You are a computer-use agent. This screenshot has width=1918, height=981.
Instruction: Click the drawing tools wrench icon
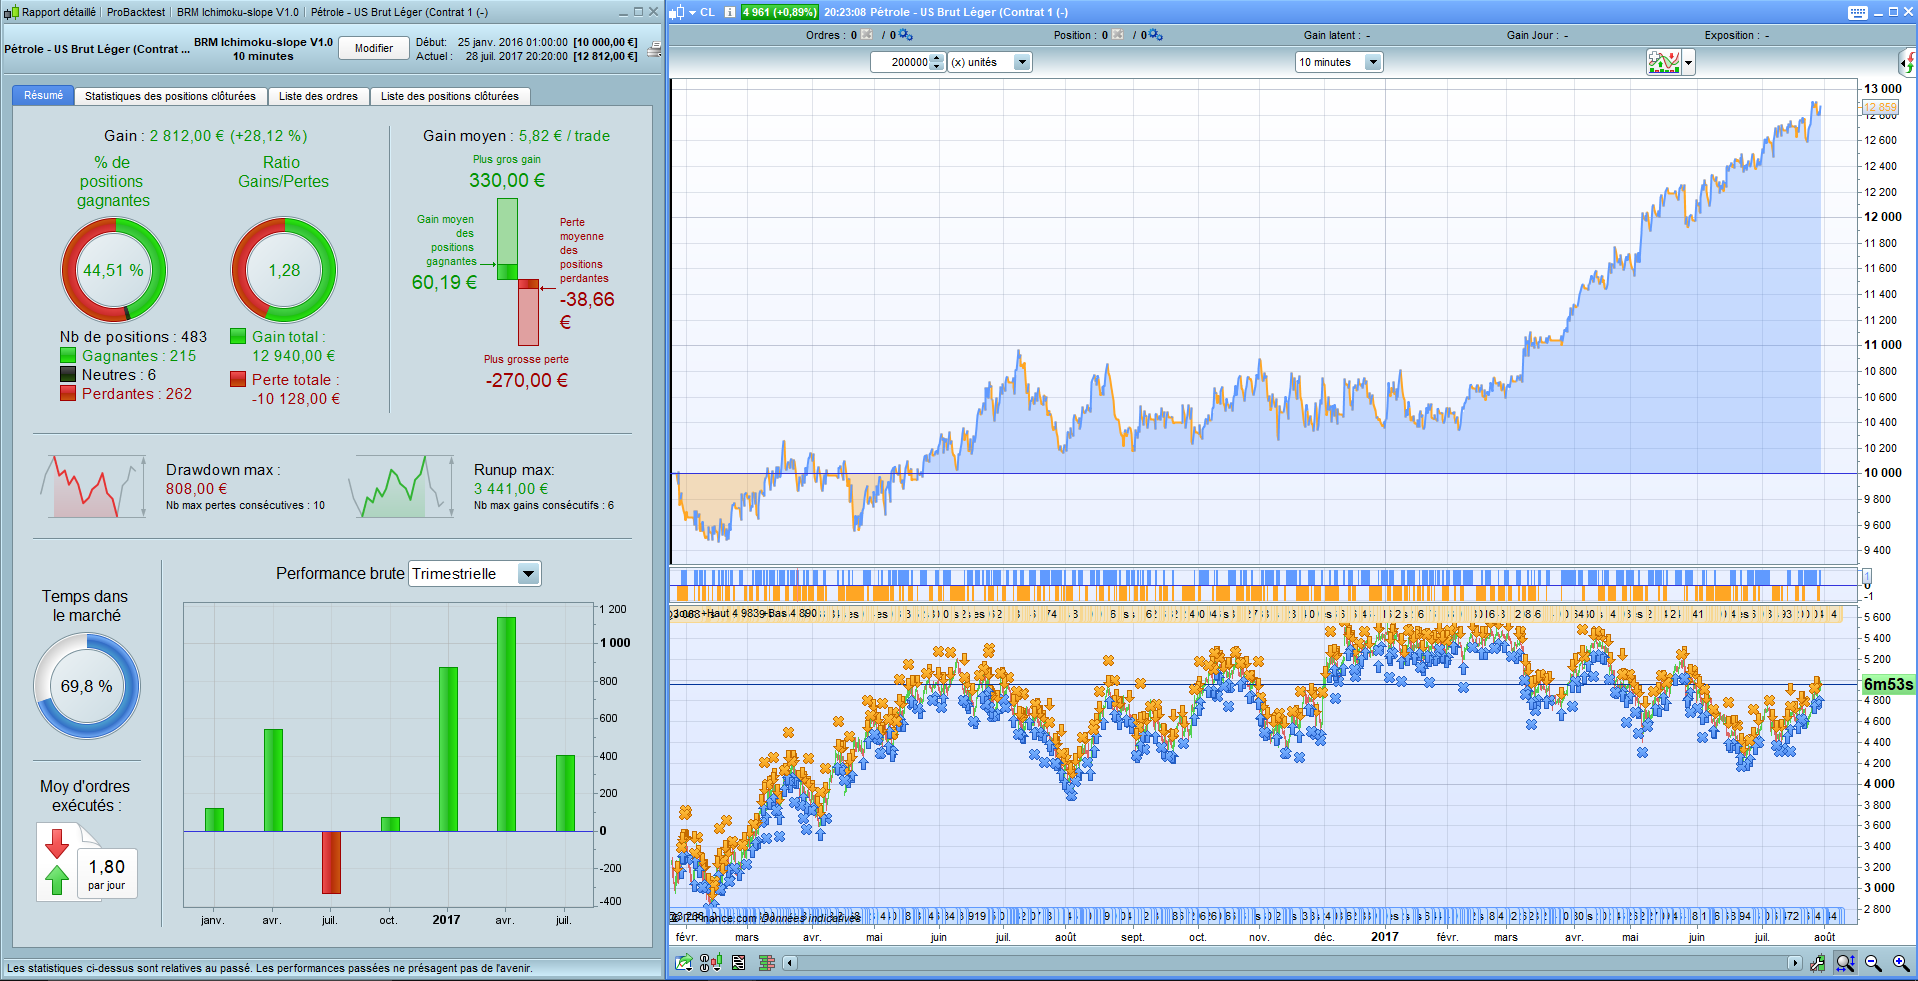1818,963
